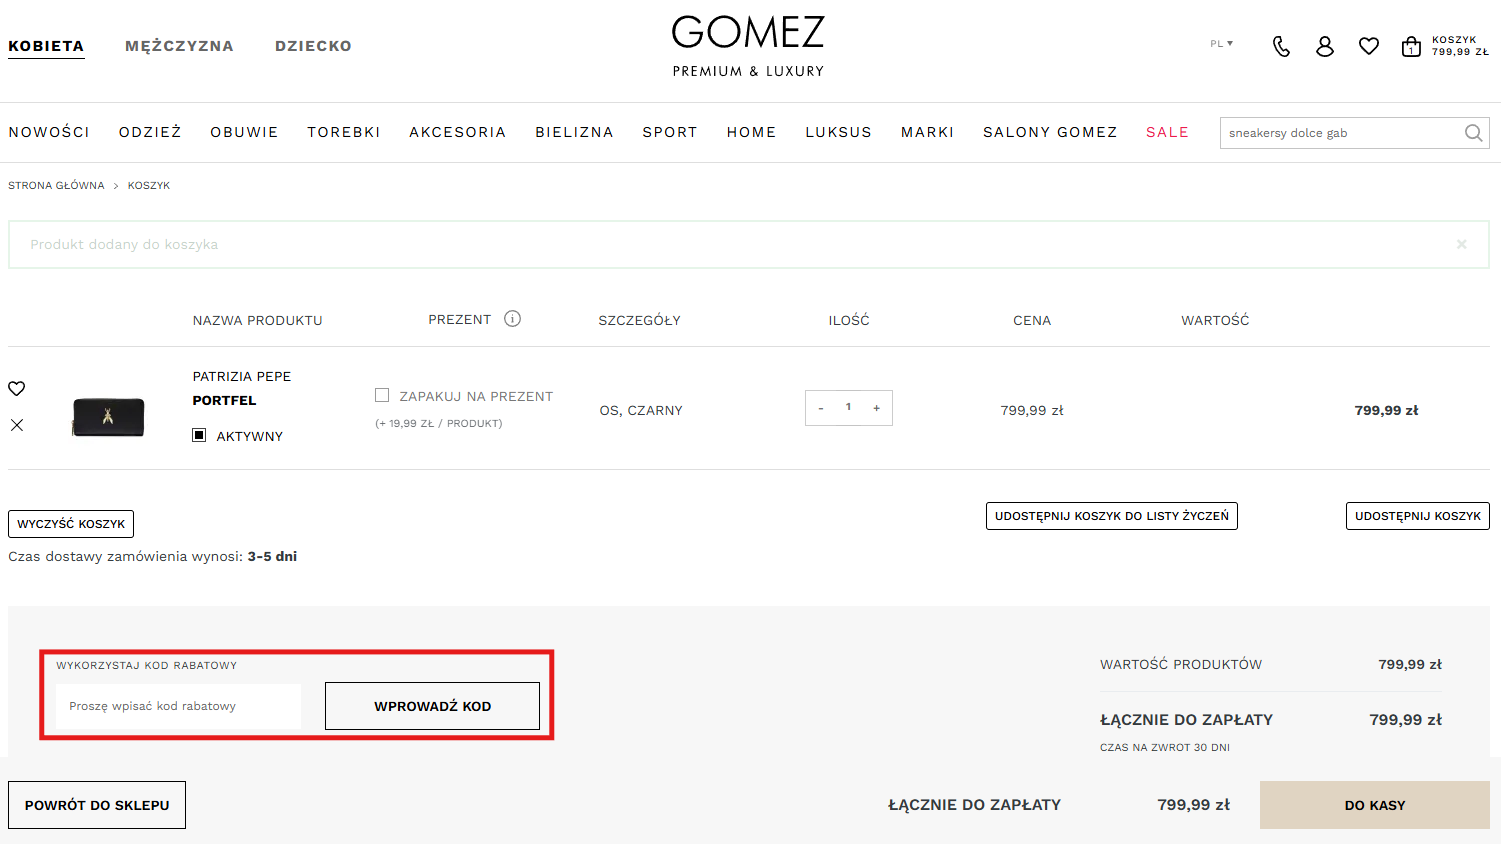The image size is (1501, 844).
Task: Open the wishlist heart icon in the header
Action: pyautogui.click(x=1369, y=46)
